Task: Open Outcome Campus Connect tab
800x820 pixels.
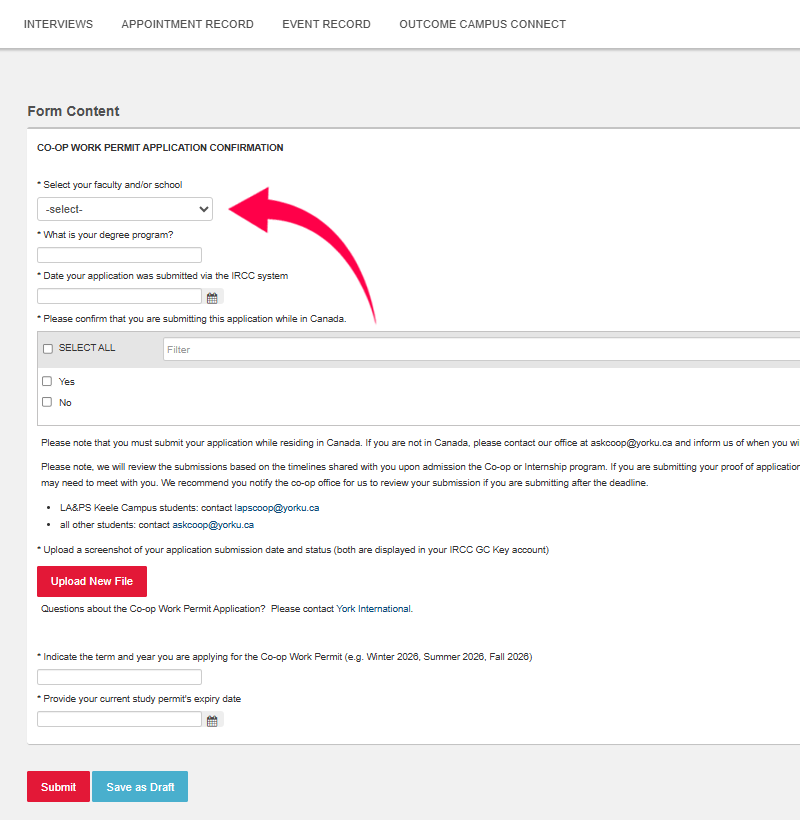Action: 483,24
